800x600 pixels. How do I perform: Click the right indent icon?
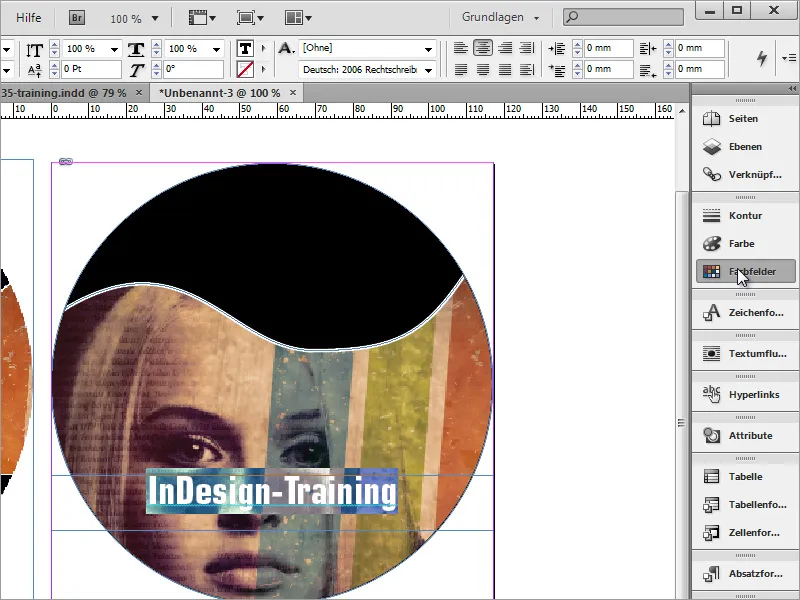tap(648, 48)
